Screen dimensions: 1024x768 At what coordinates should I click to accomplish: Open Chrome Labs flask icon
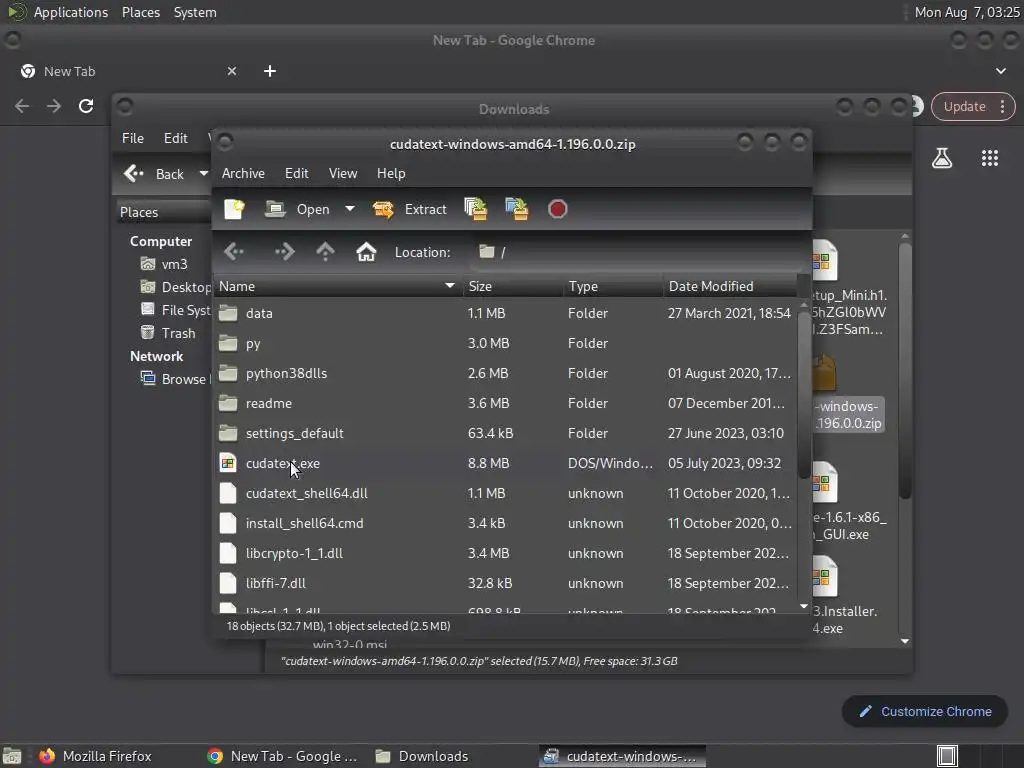(942, 158)
